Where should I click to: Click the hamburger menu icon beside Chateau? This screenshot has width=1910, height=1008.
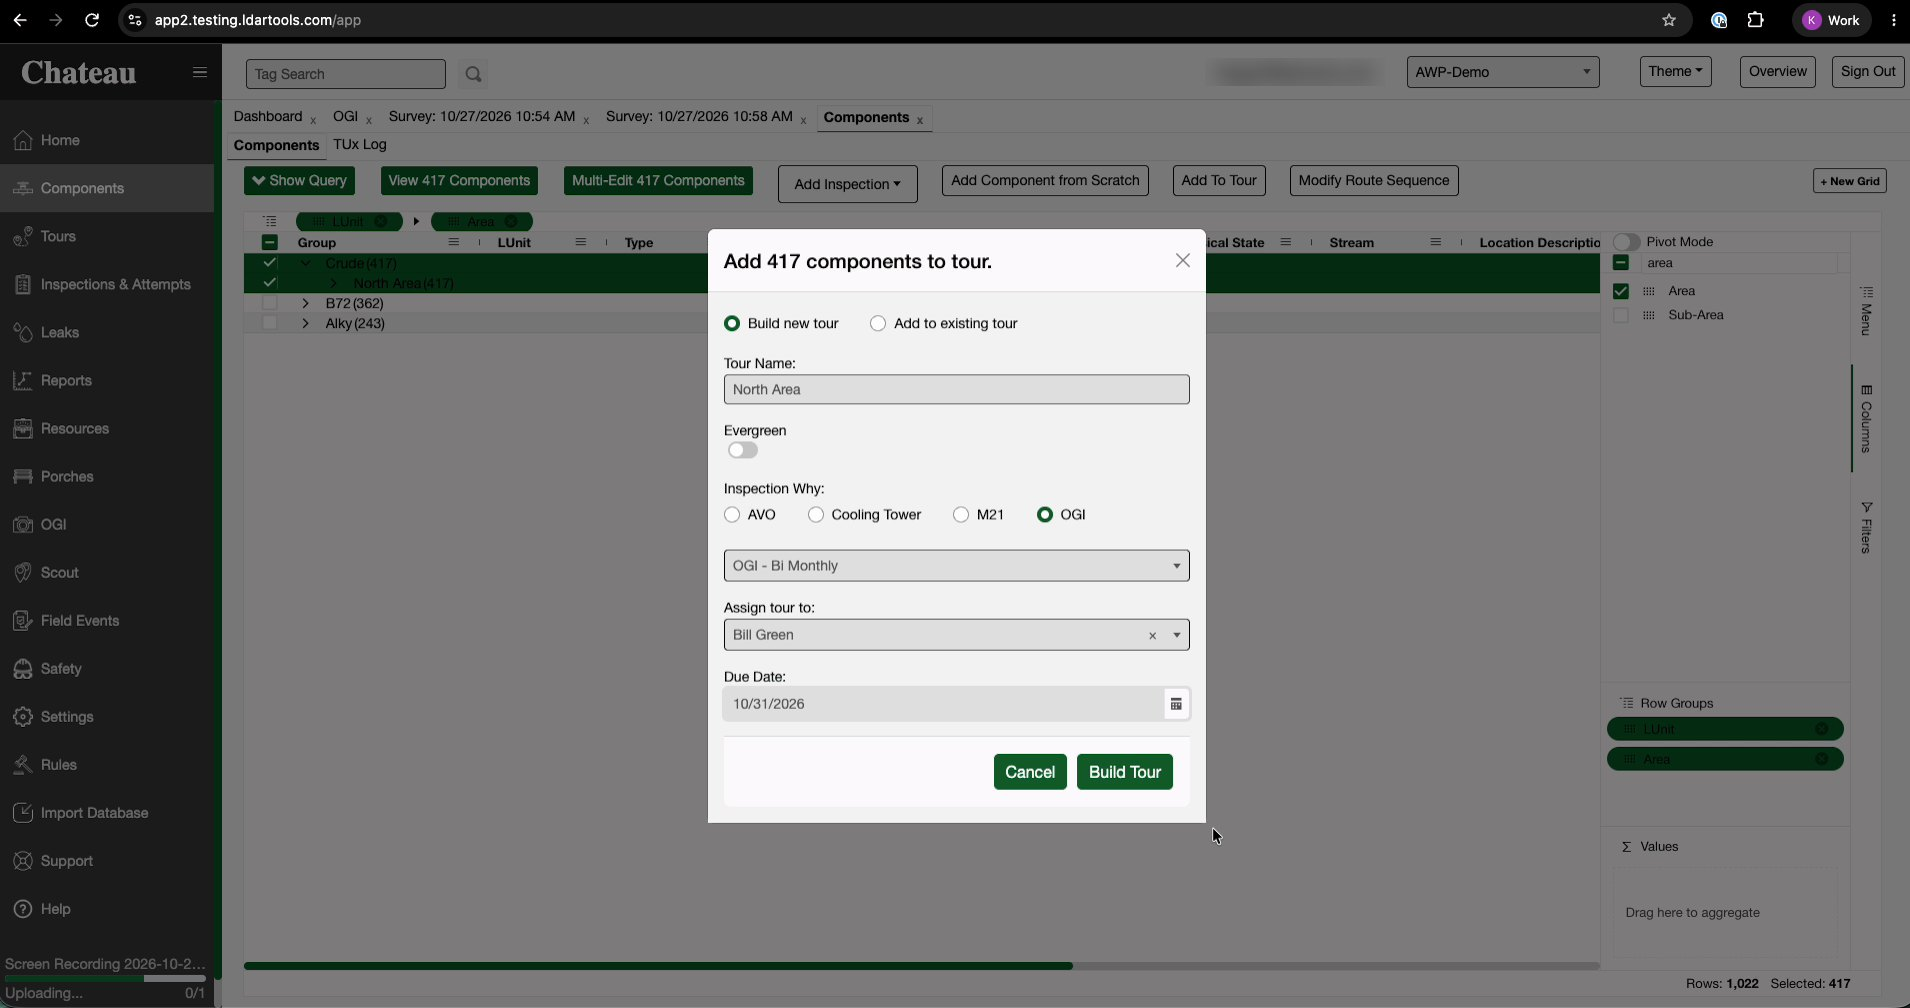[x=200, y=72]
